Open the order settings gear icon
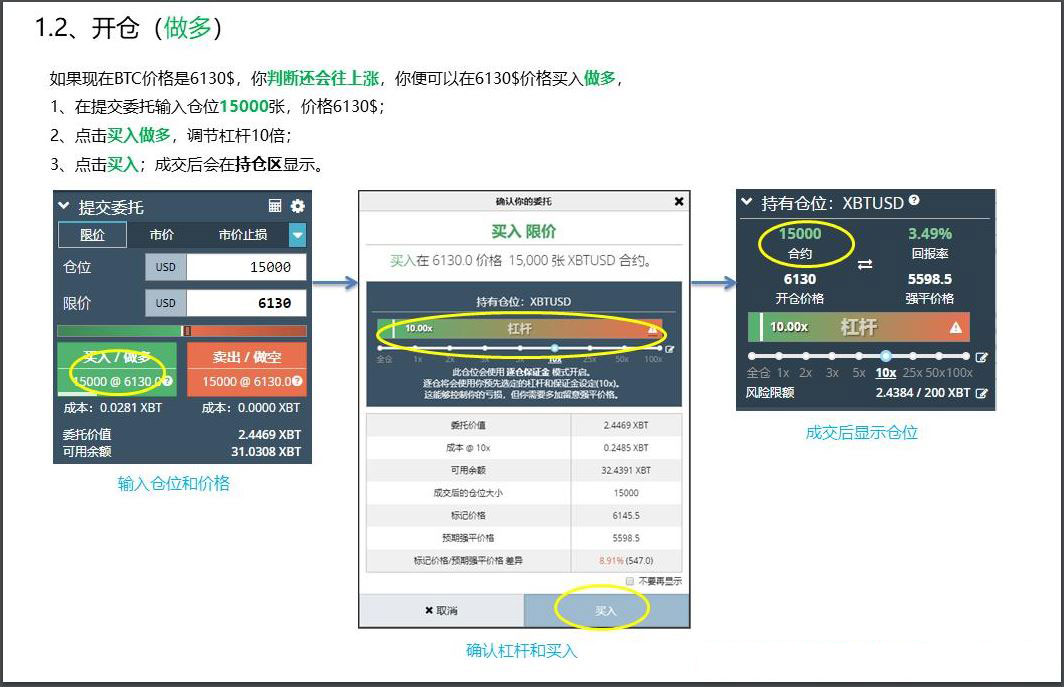 (297, 206)
